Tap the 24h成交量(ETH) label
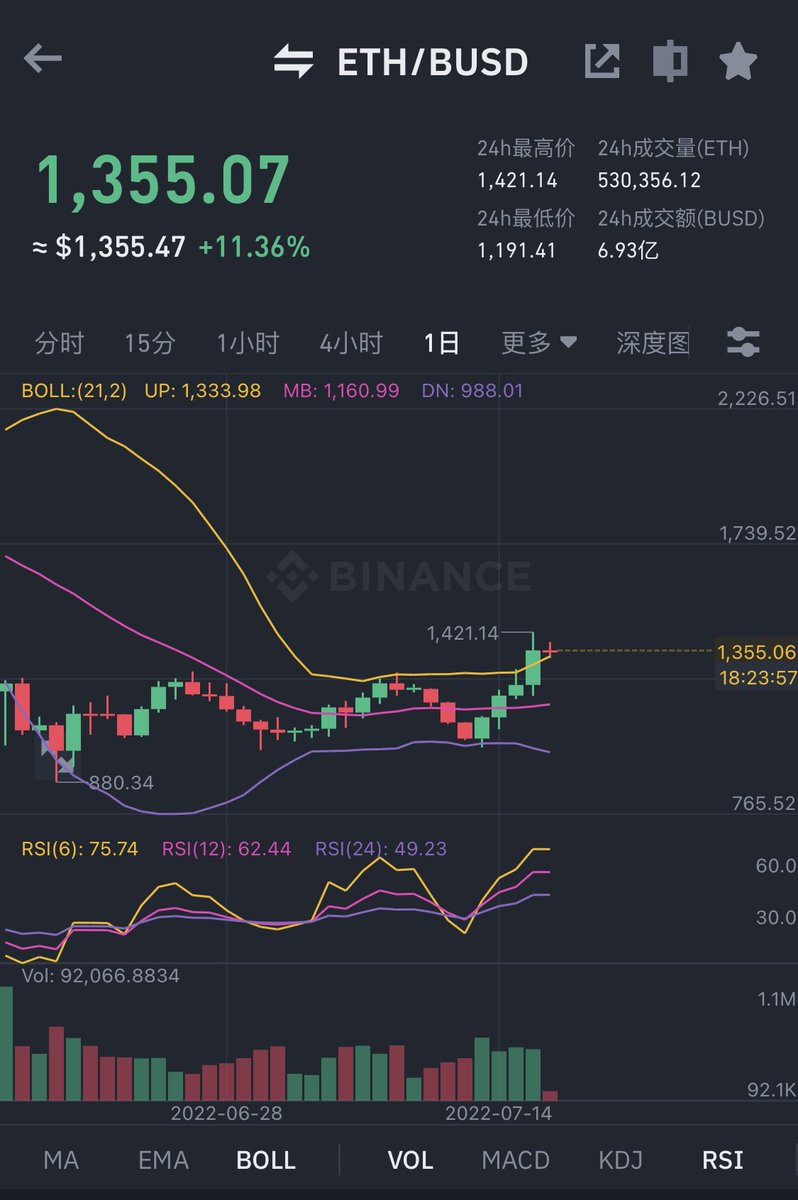 pos(673,148)
